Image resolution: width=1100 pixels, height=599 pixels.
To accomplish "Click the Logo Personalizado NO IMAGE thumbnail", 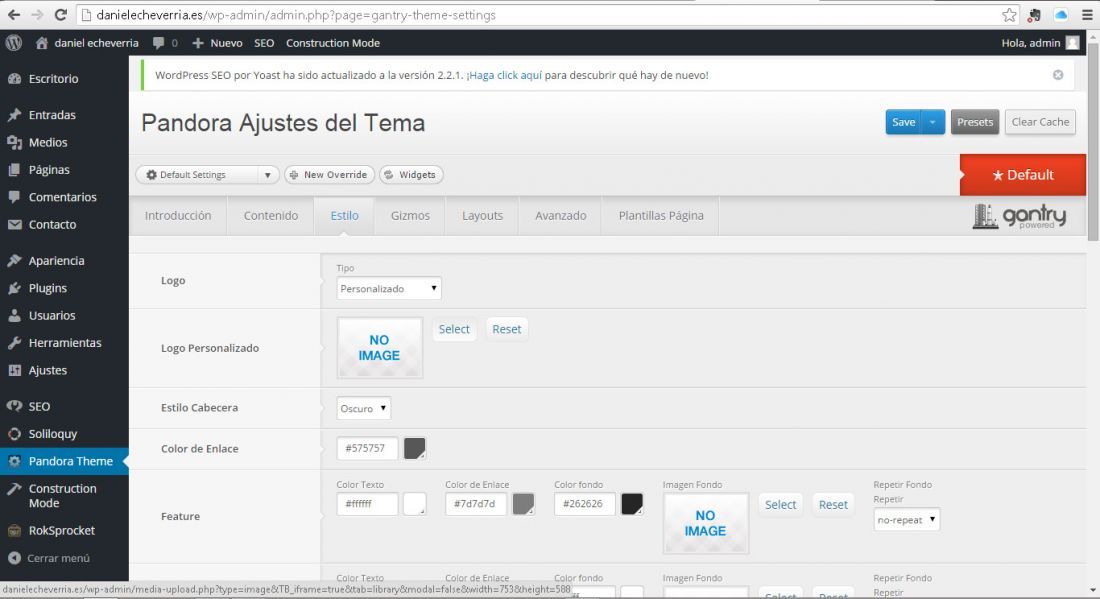I will (x=380, y=348).
